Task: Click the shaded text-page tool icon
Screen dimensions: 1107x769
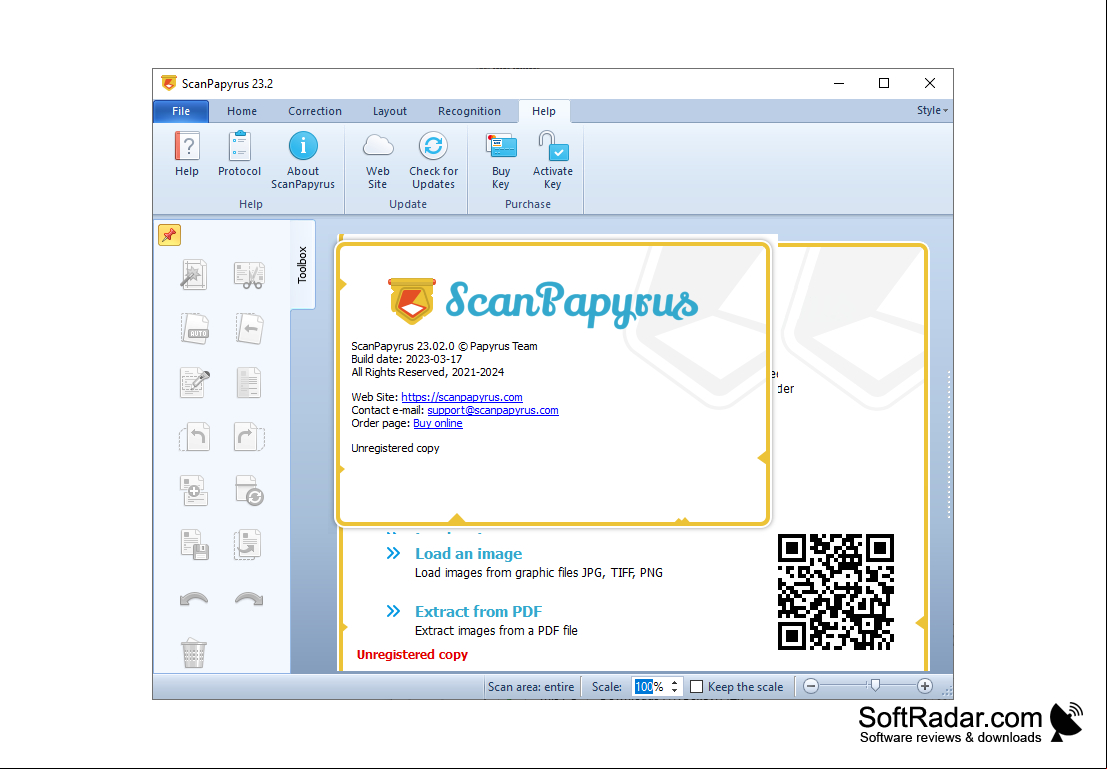Action: (249, 383)
